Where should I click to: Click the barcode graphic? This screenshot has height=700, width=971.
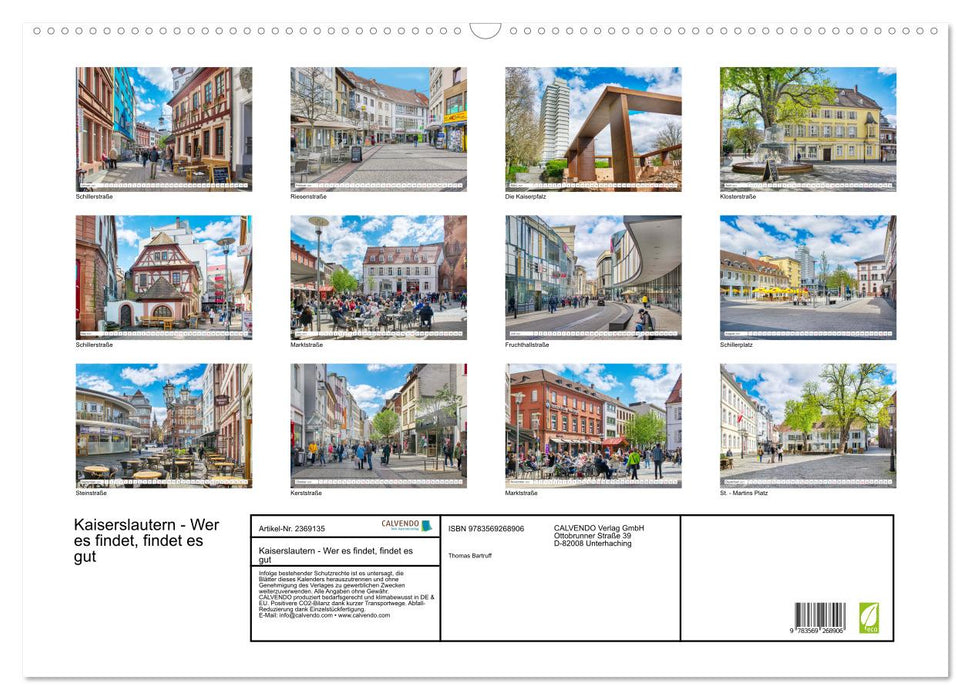coord(820,615)
